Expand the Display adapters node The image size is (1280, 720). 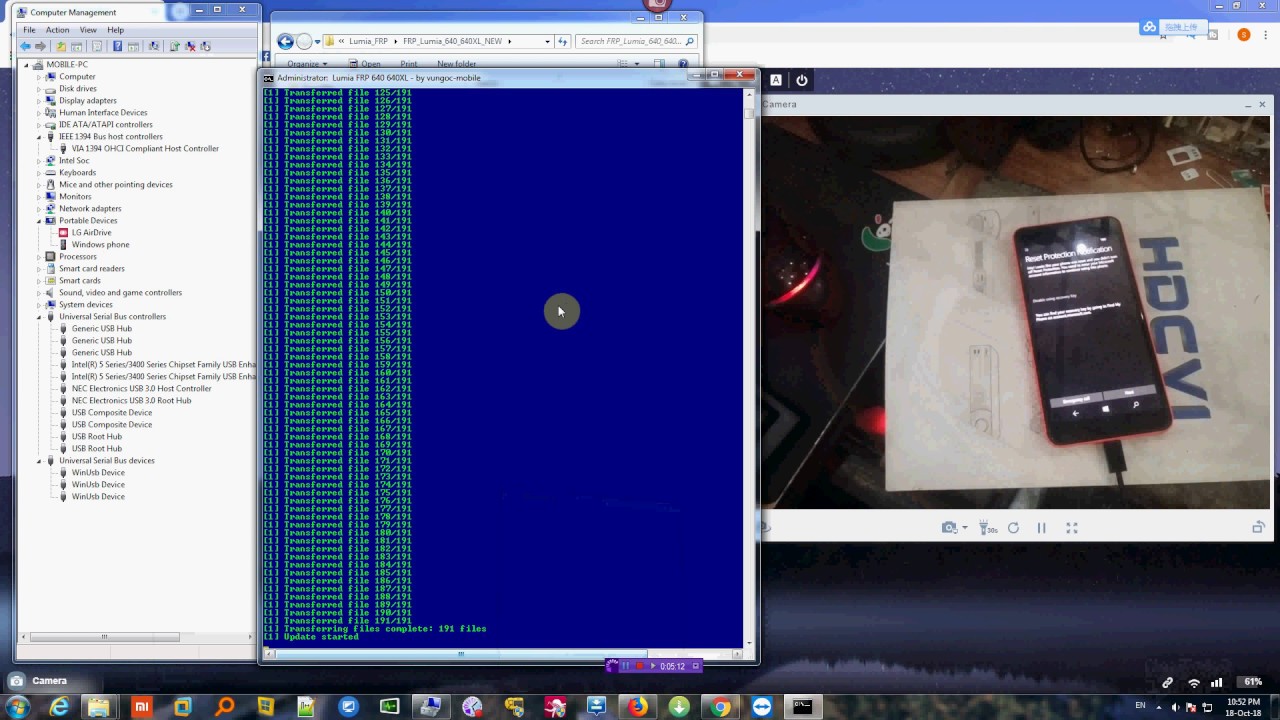point(39,100)
